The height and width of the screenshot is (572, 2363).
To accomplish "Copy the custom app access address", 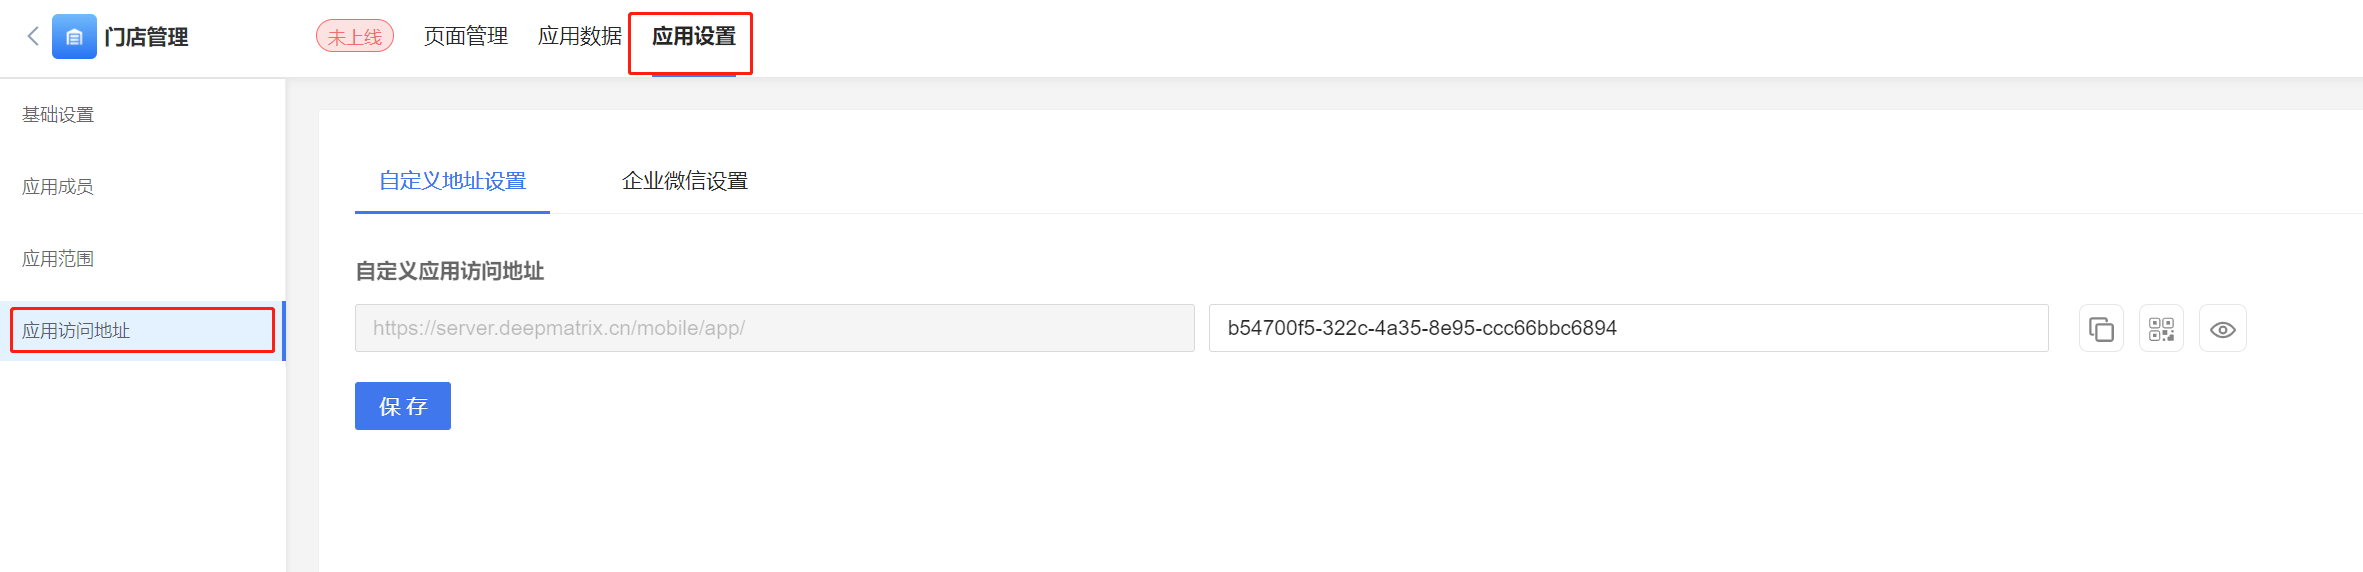I will [x=2101, y=329].
